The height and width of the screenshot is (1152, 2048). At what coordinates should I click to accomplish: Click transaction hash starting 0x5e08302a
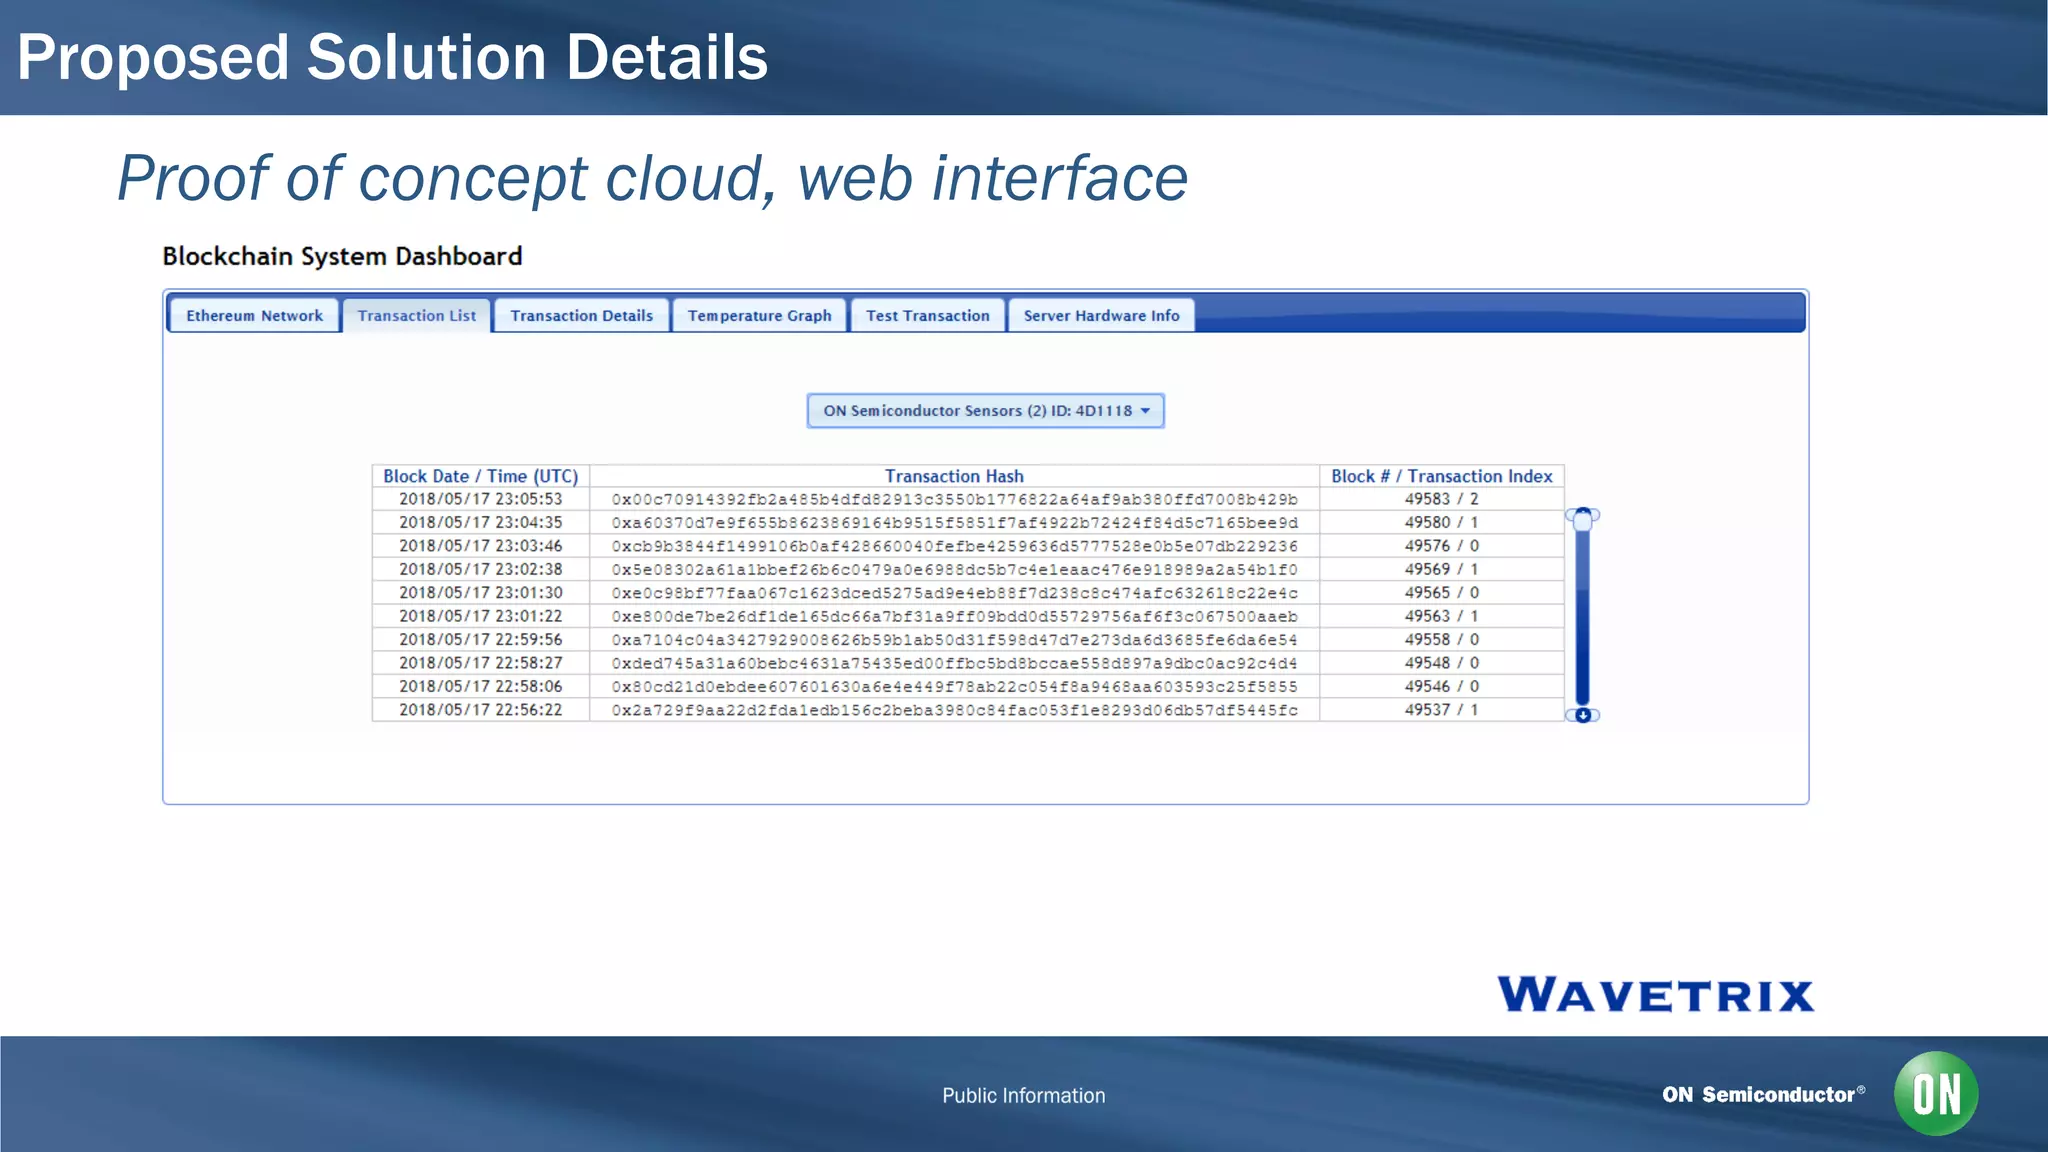coord(954,569)
